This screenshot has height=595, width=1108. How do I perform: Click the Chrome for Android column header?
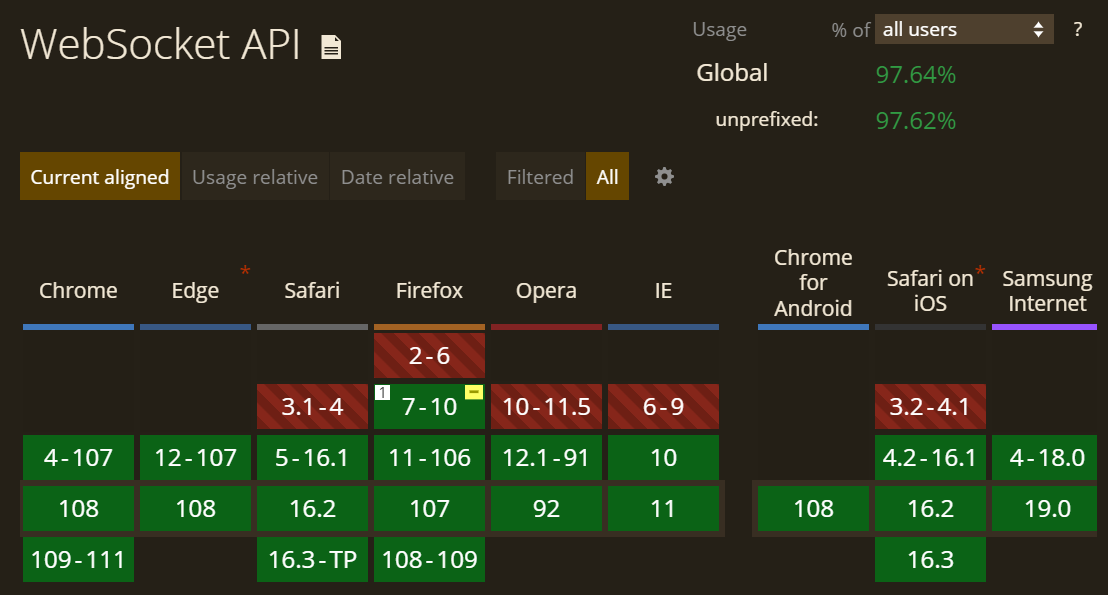[x=813, y=283]
